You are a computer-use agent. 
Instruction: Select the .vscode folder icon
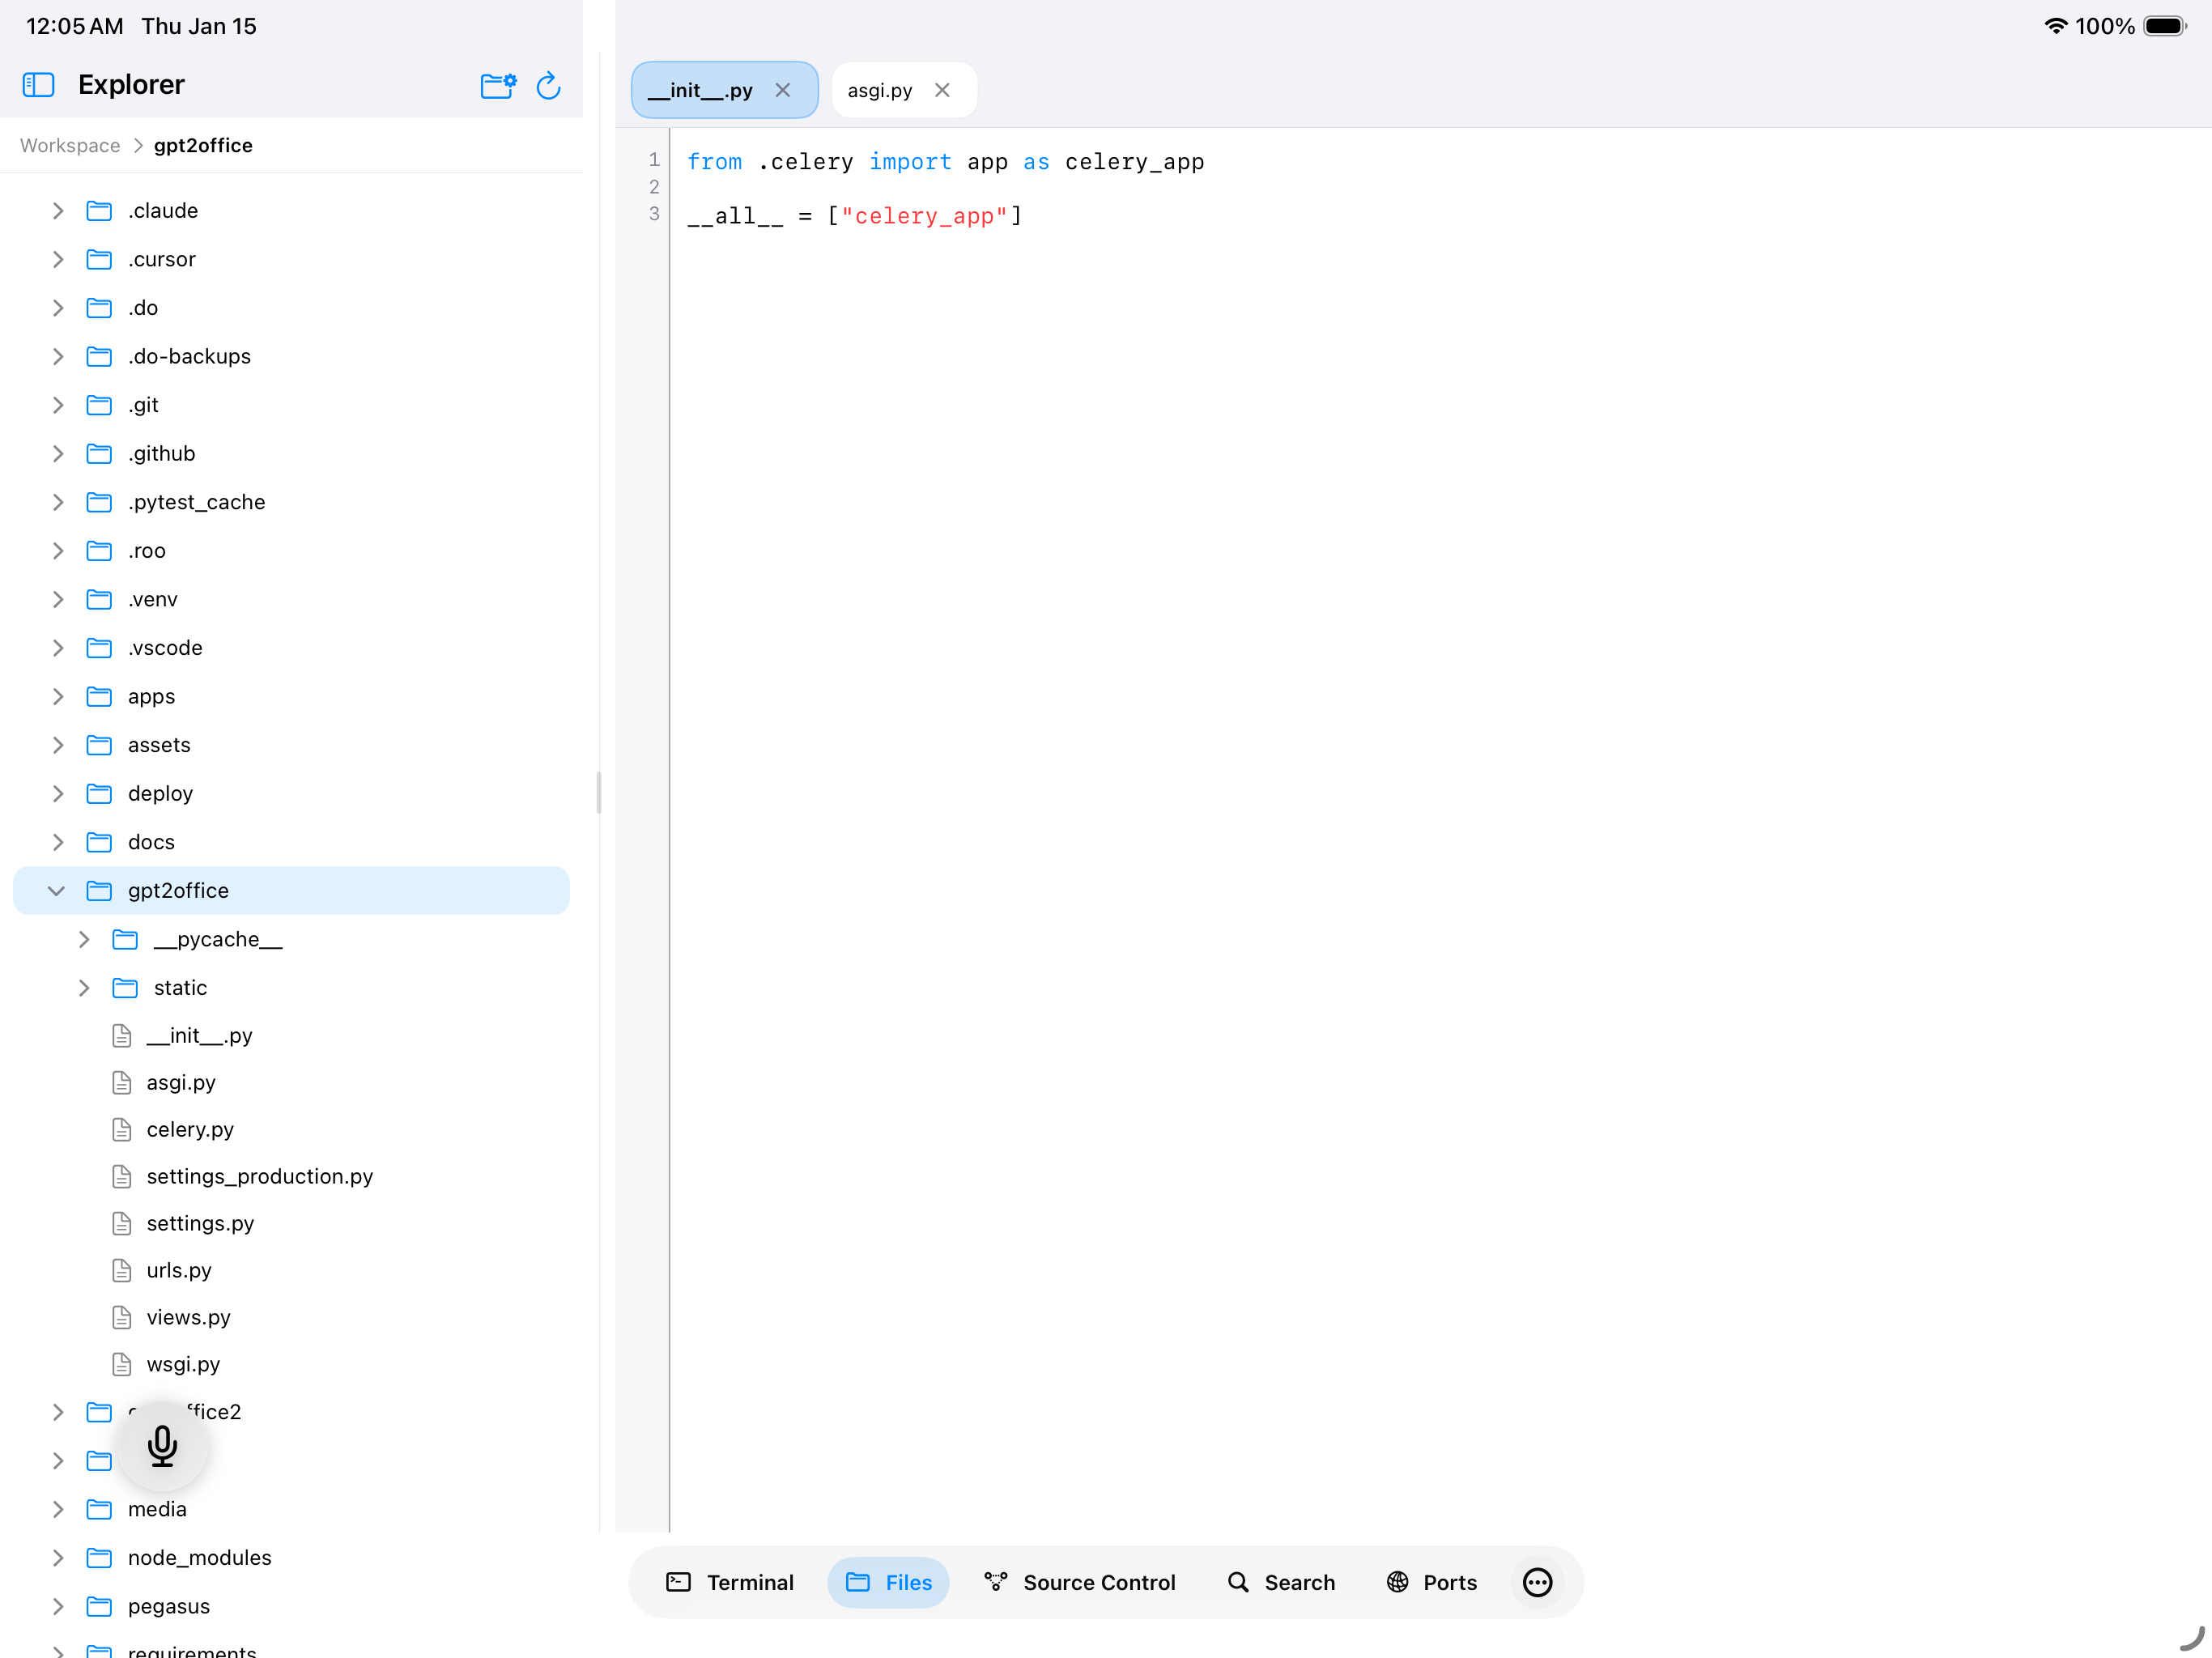[99, 648]
